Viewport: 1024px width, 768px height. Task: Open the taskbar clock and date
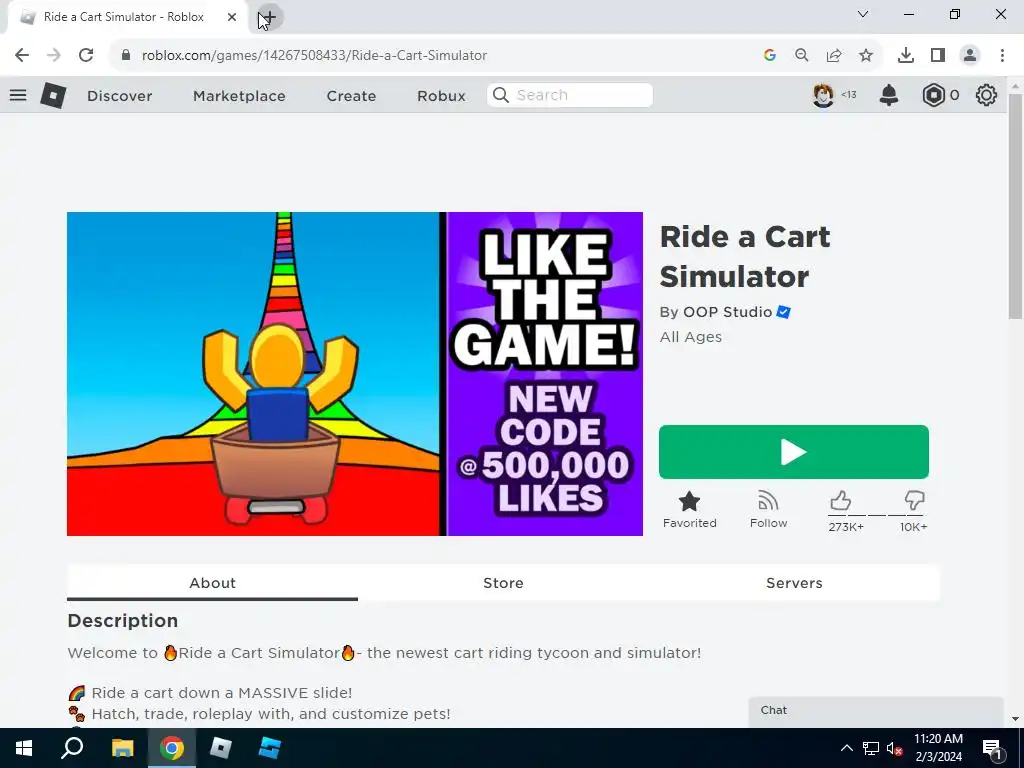coord(938,748)
